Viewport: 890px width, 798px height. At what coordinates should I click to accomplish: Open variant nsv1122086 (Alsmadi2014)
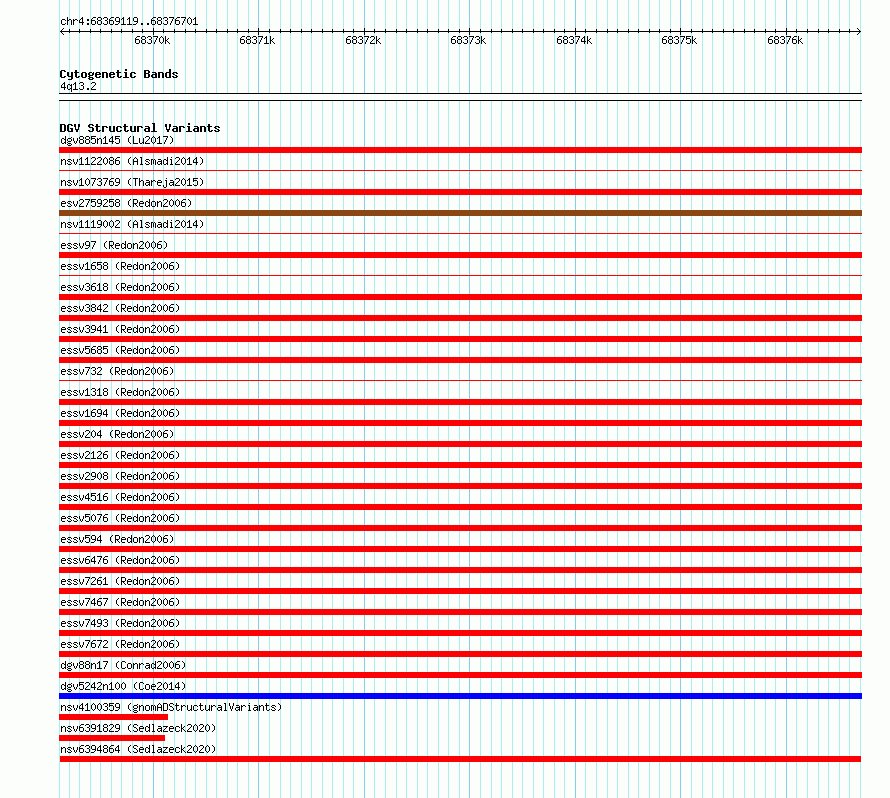[132, 161]
